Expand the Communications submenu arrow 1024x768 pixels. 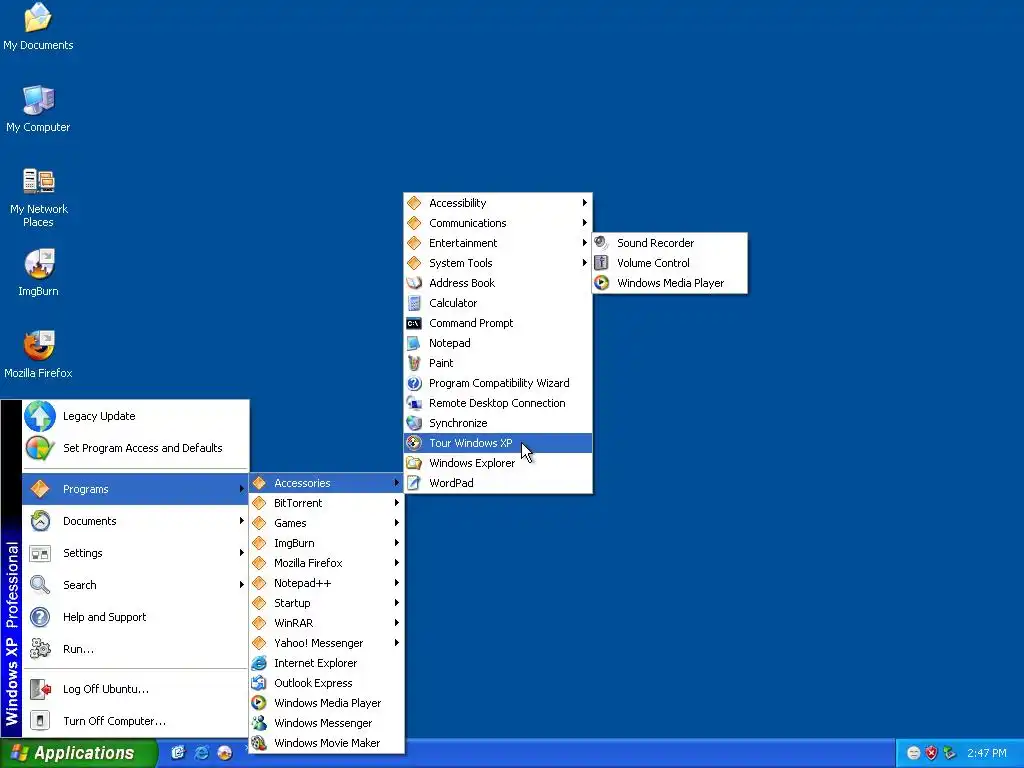coord(584,223)
